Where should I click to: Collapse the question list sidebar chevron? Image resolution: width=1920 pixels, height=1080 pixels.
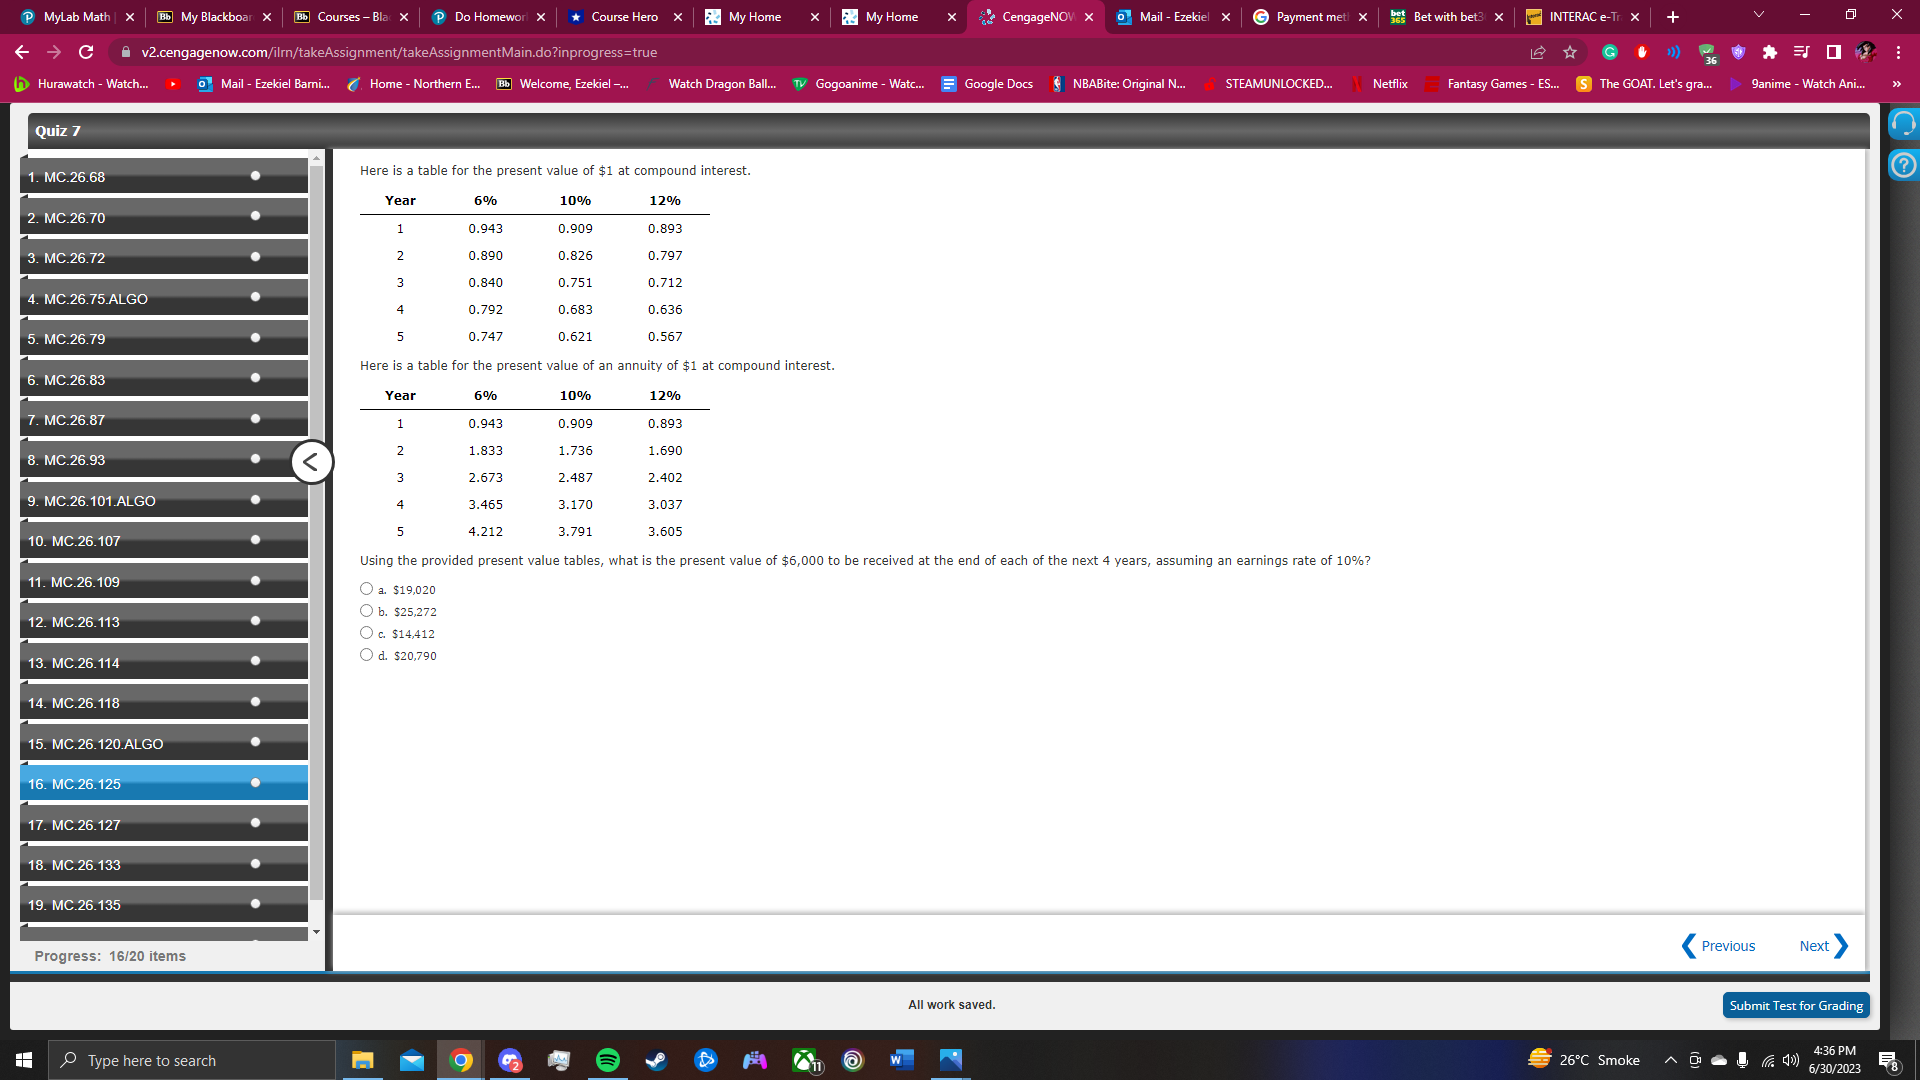[311, 461]
